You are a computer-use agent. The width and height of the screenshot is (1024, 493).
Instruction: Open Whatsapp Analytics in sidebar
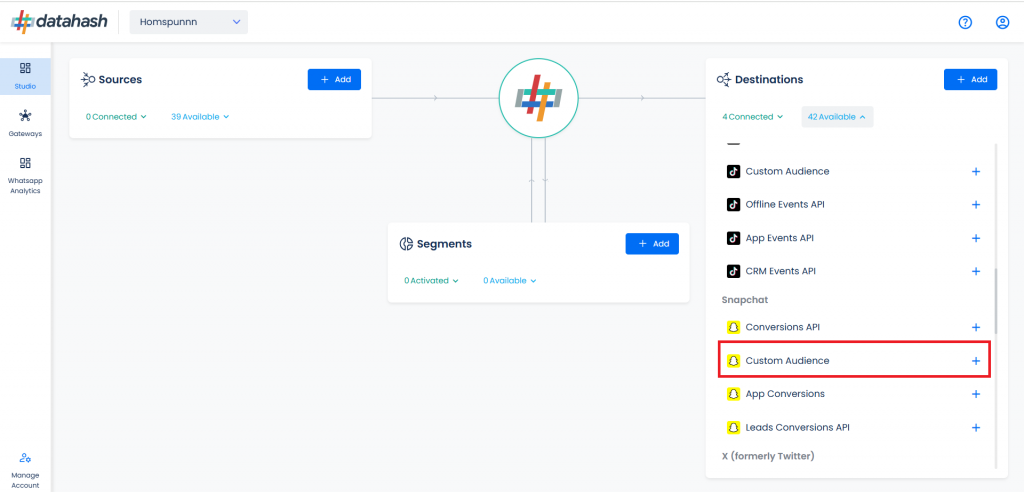point(25,176)
